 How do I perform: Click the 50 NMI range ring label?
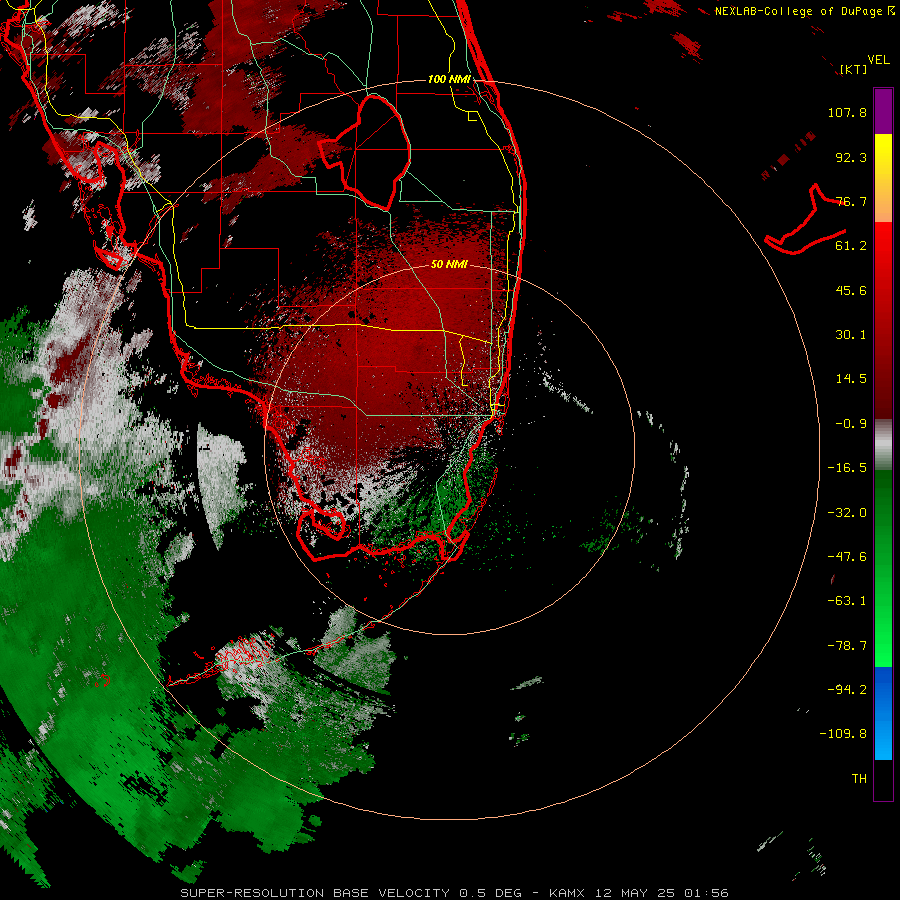tap(449, 264)
